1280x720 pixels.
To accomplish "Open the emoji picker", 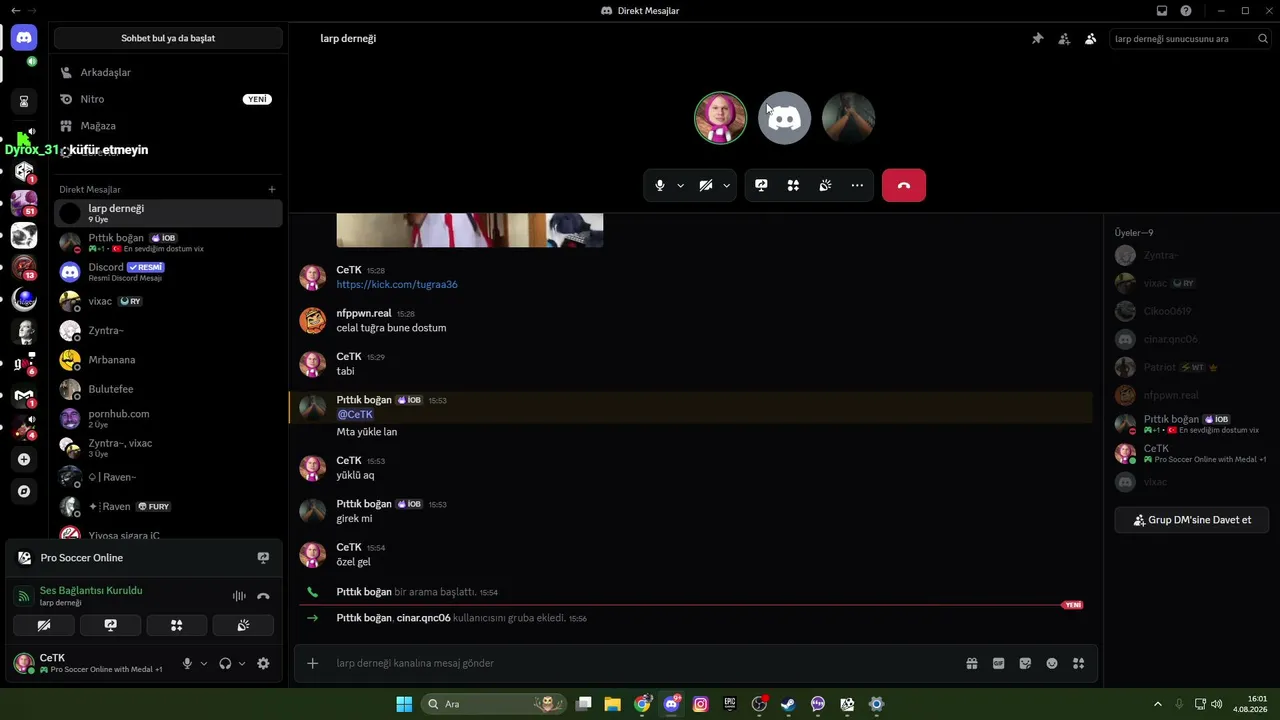I will click(x=1052, y=663).
